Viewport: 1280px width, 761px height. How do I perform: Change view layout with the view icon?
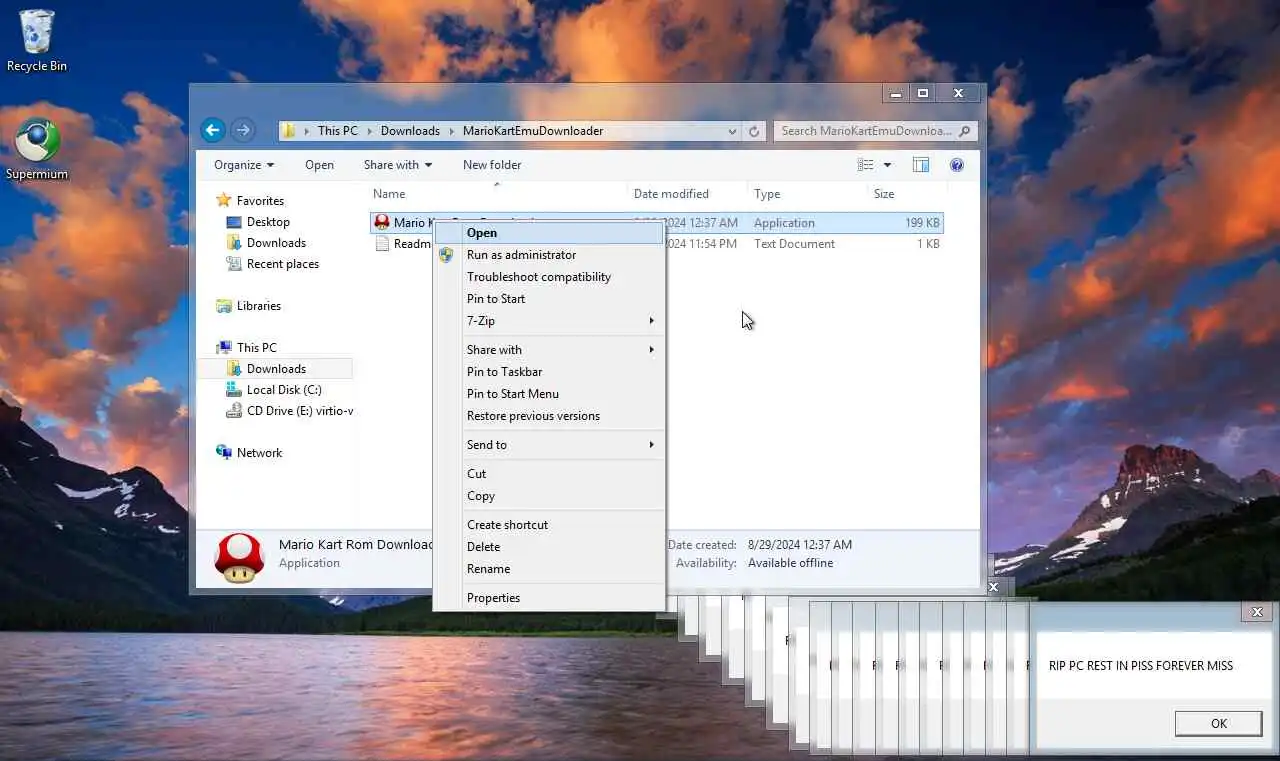point(866,165)
